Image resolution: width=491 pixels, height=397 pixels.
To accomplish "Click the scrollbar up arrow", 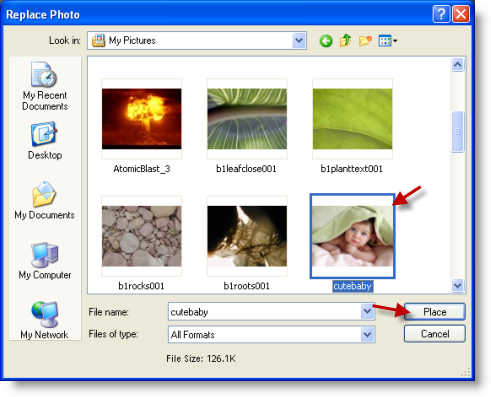I will [x=458, y=64].
